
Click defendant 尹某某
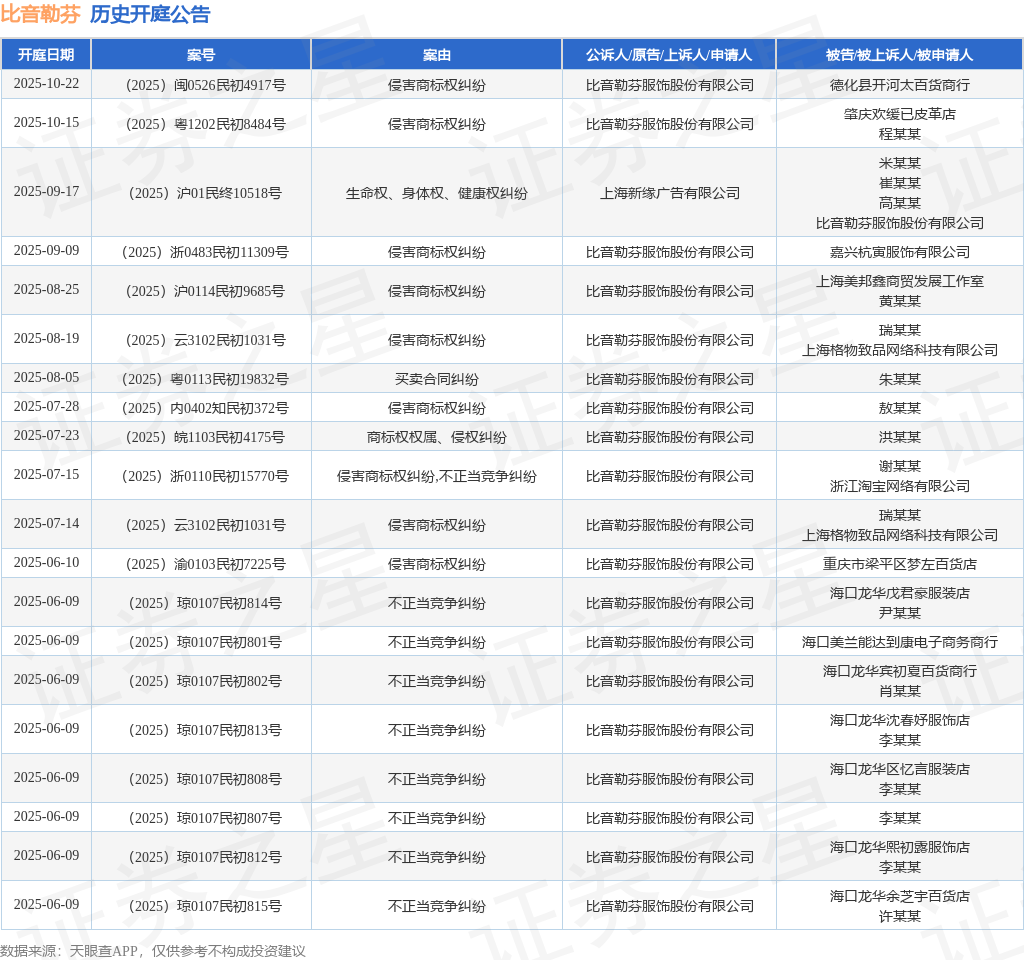point(899,613)
